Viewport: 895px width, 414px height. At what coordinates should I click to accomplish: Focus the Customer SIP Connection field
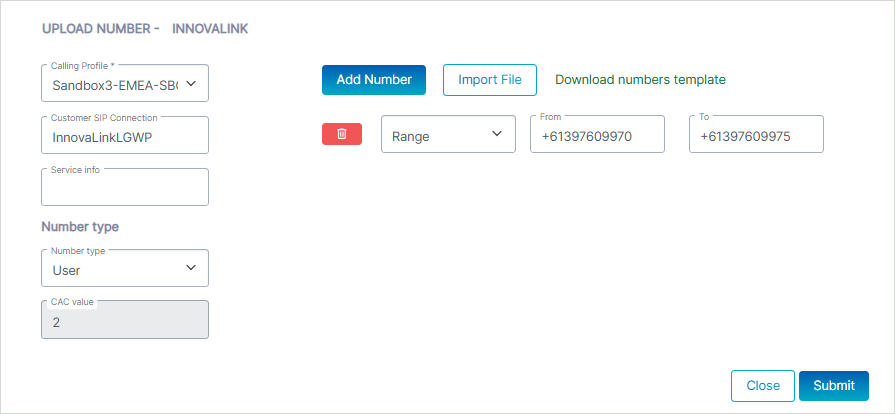[x=124, y=136]
